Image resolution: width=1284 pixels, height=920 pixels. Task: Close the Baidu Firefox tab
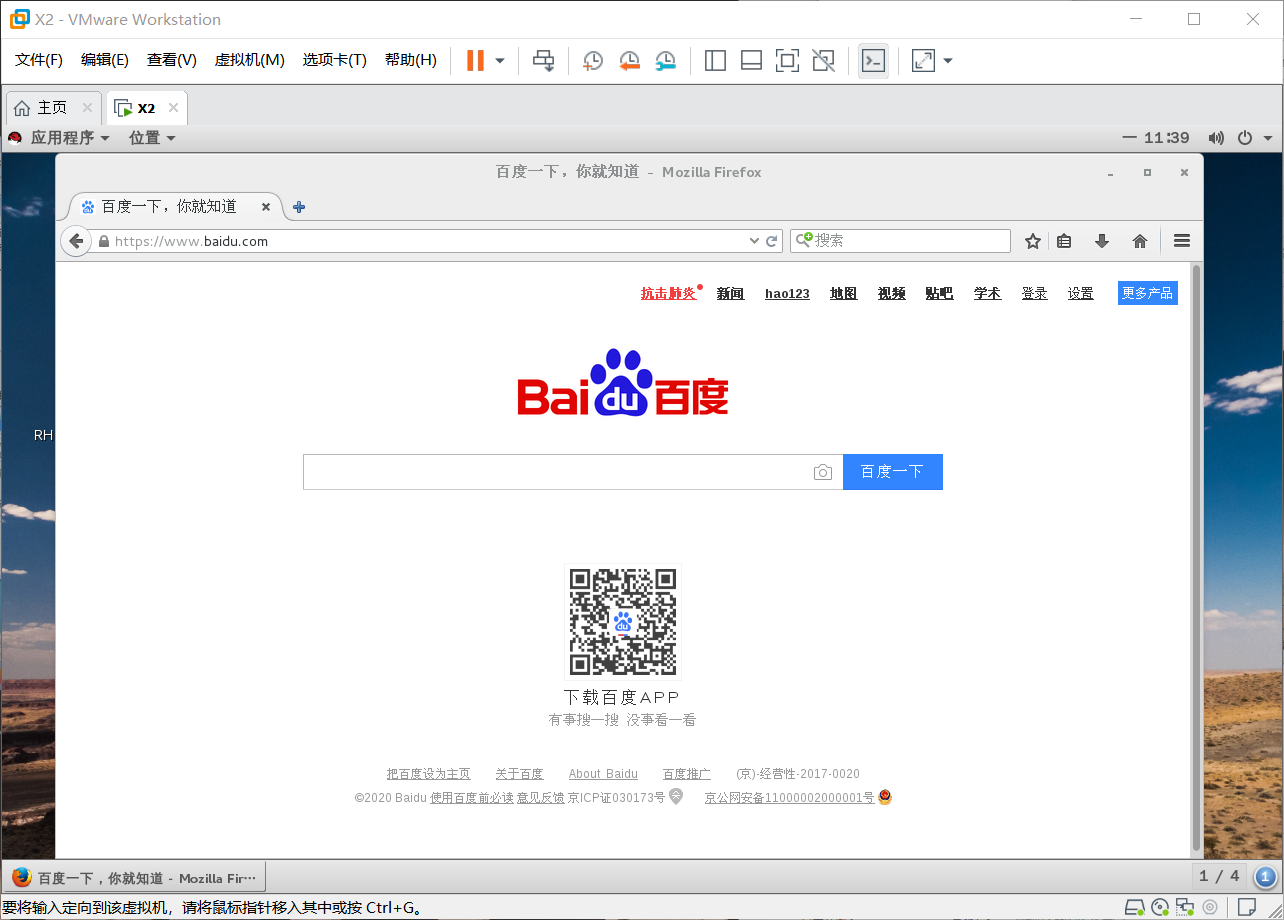click(266, 207)
